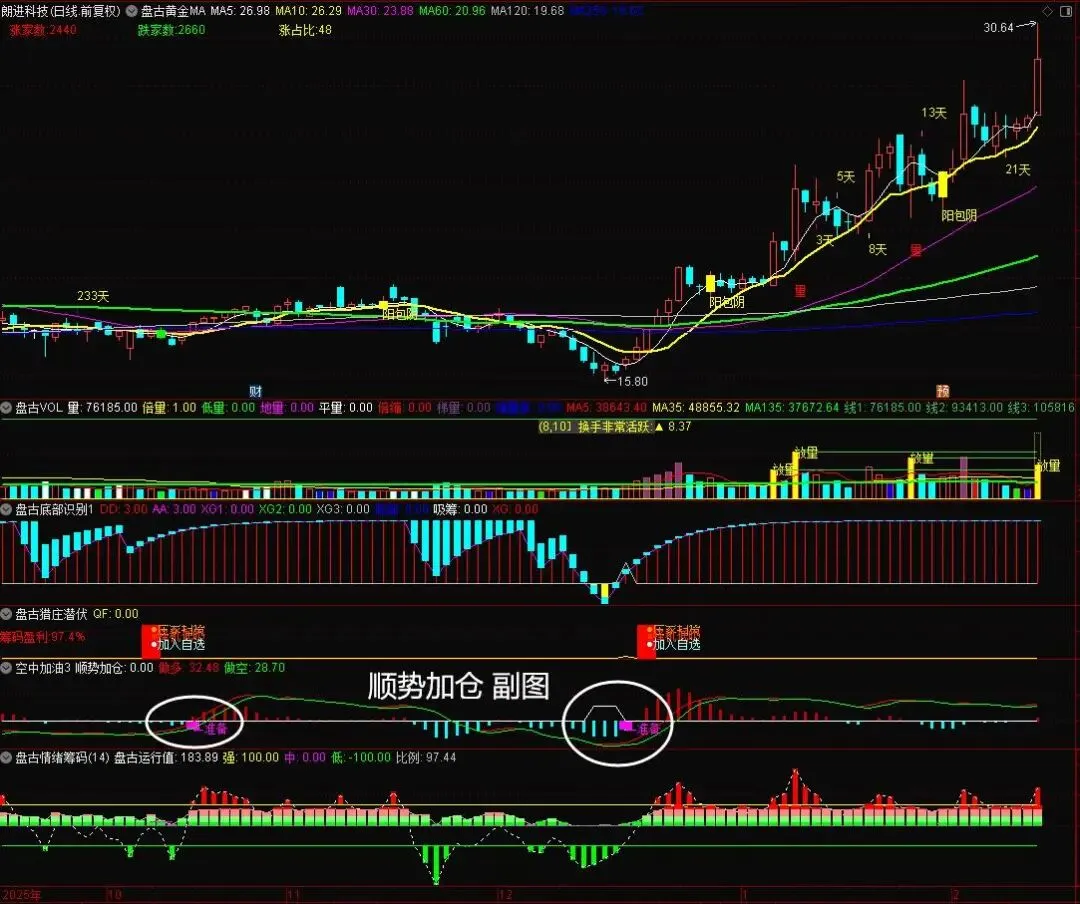Click the 量: 76185.00 volume value
This screenshot has width=1080, height=904.
pos(102,408)
